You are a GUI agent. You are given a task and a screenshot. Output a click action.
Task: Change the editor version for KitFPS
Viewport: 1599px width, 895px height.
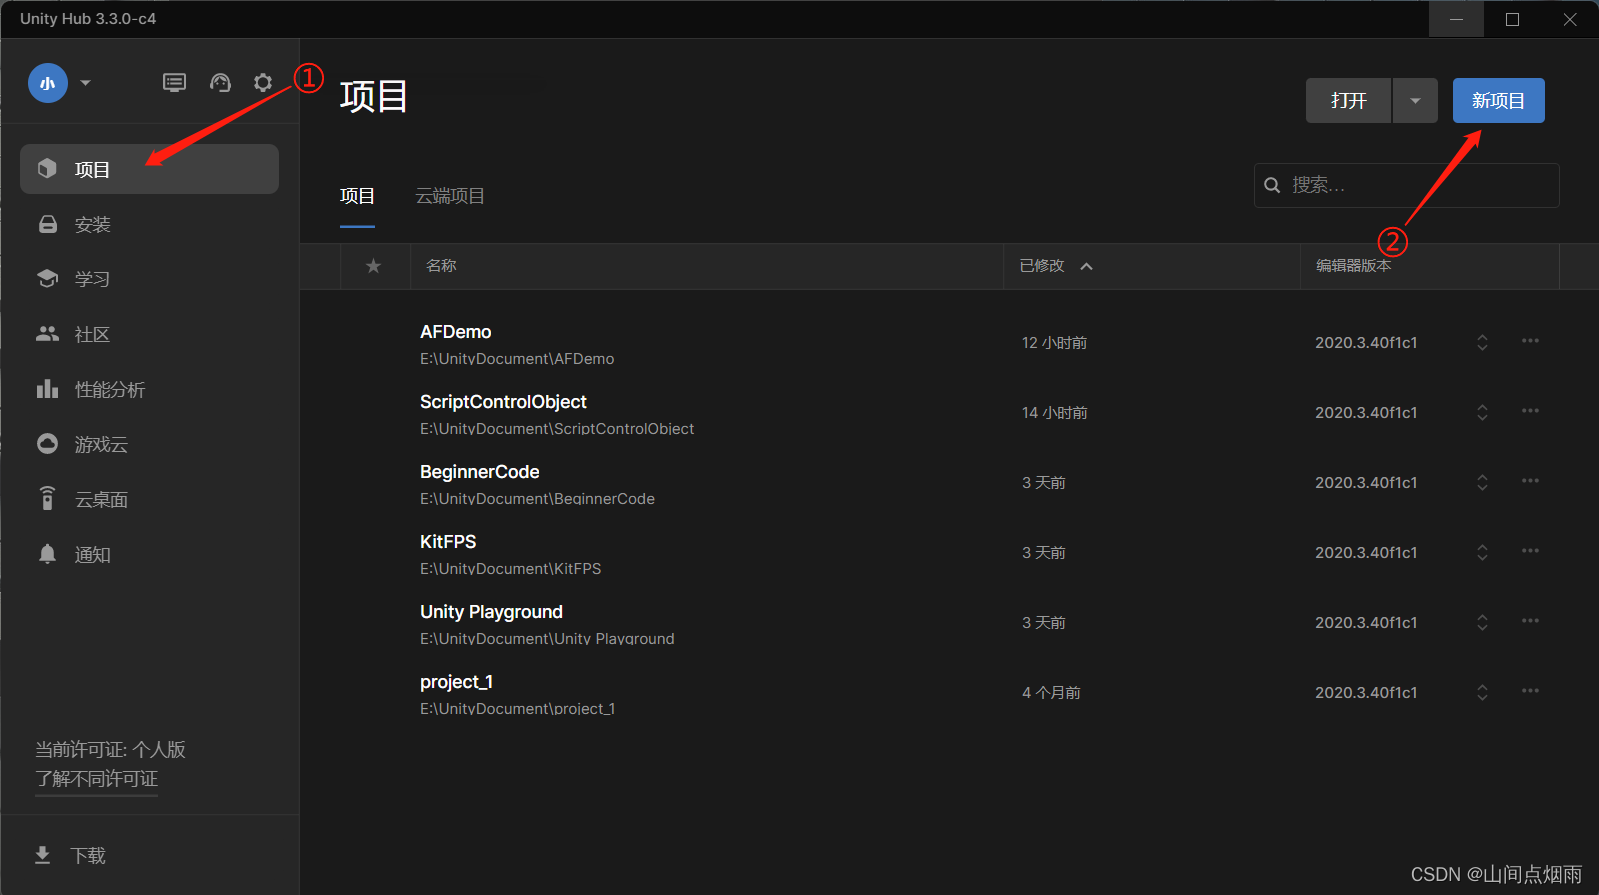coord(1482,552)
